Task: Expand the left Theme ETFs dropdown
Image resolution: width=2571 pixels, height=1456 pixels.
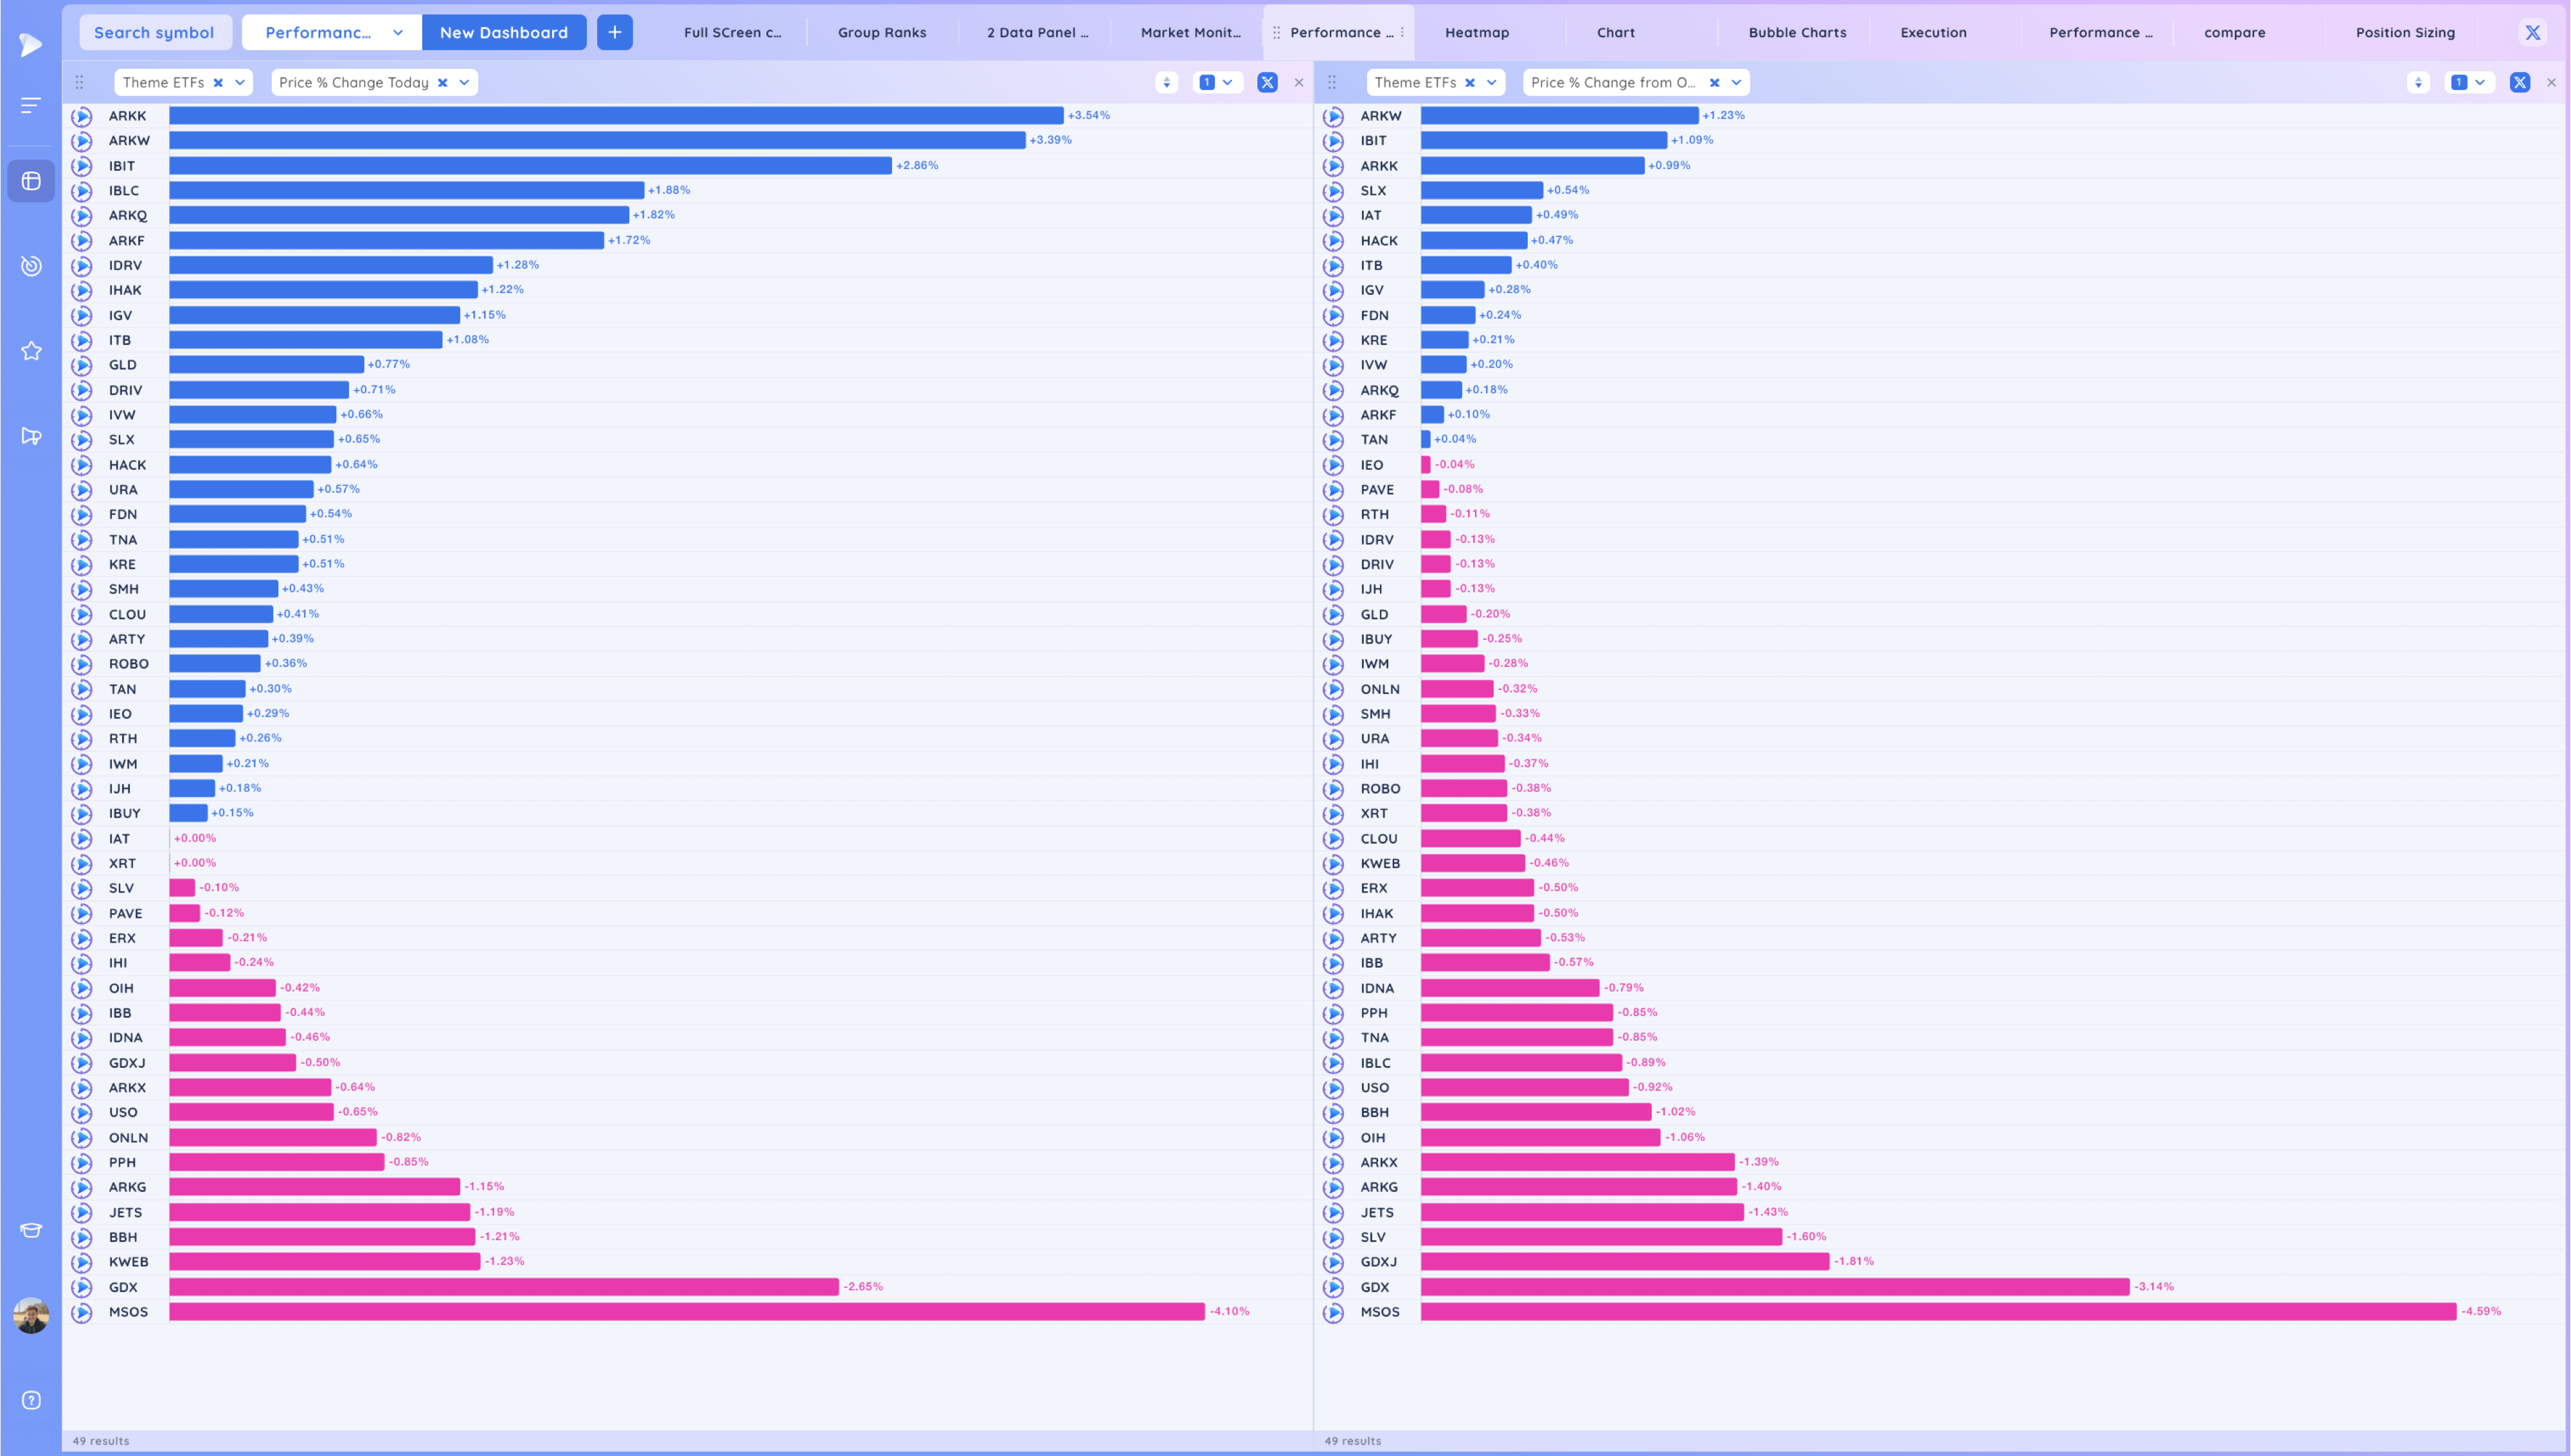Action: point(240,83)
